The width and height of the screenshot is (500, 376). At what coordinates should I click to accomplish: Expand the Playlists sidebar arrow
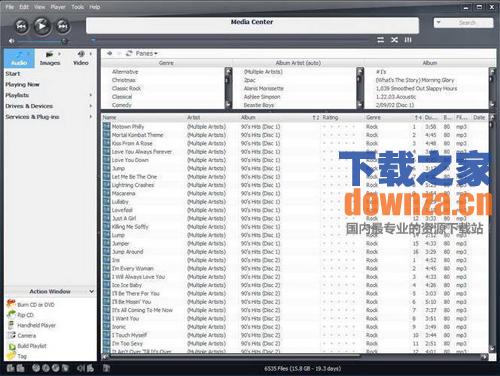tap(91, 95)
